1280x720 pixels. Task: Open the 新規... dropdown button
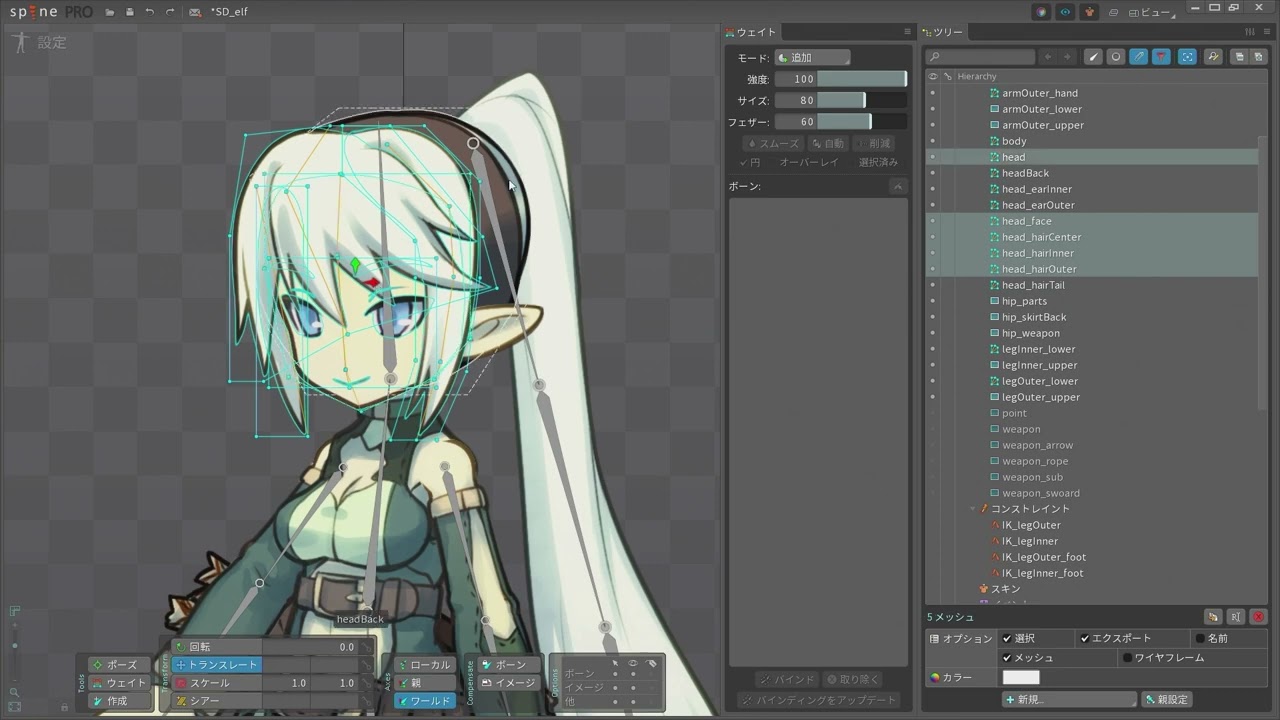[1069, 699]
